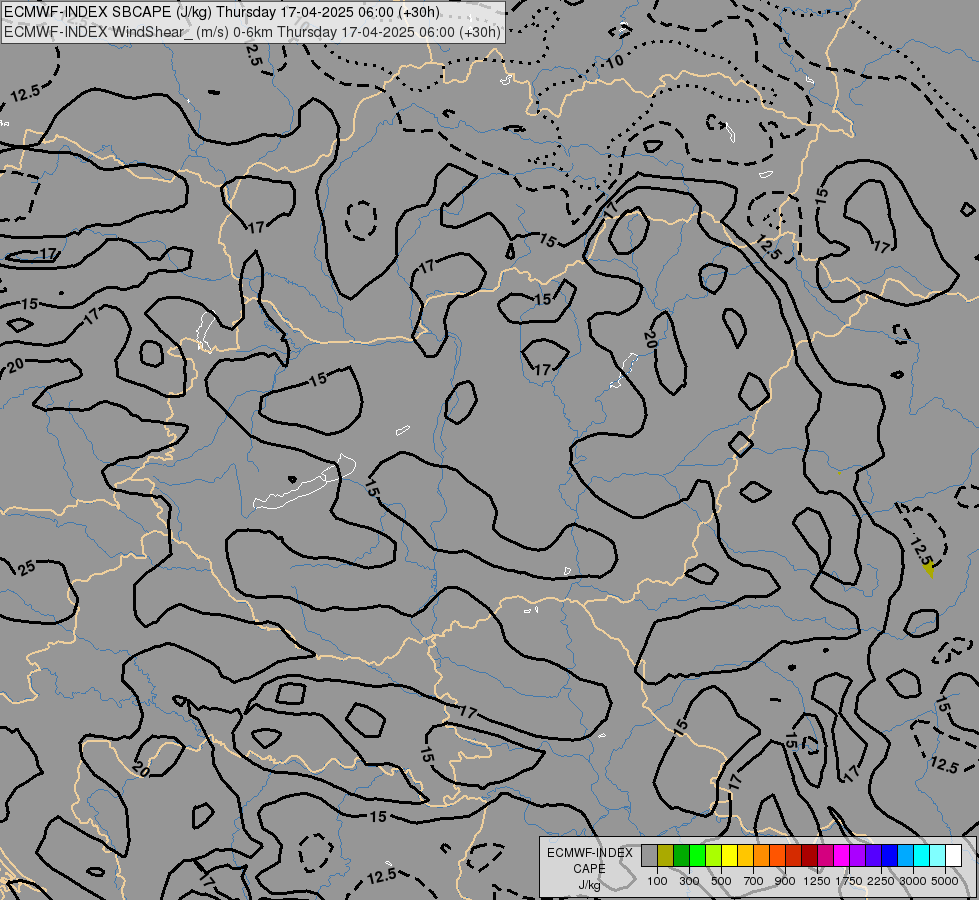Image resolution: width=979 pixels, height=900 pixels.
Task: Click the legend value 500
Action: tap(722, 881)
